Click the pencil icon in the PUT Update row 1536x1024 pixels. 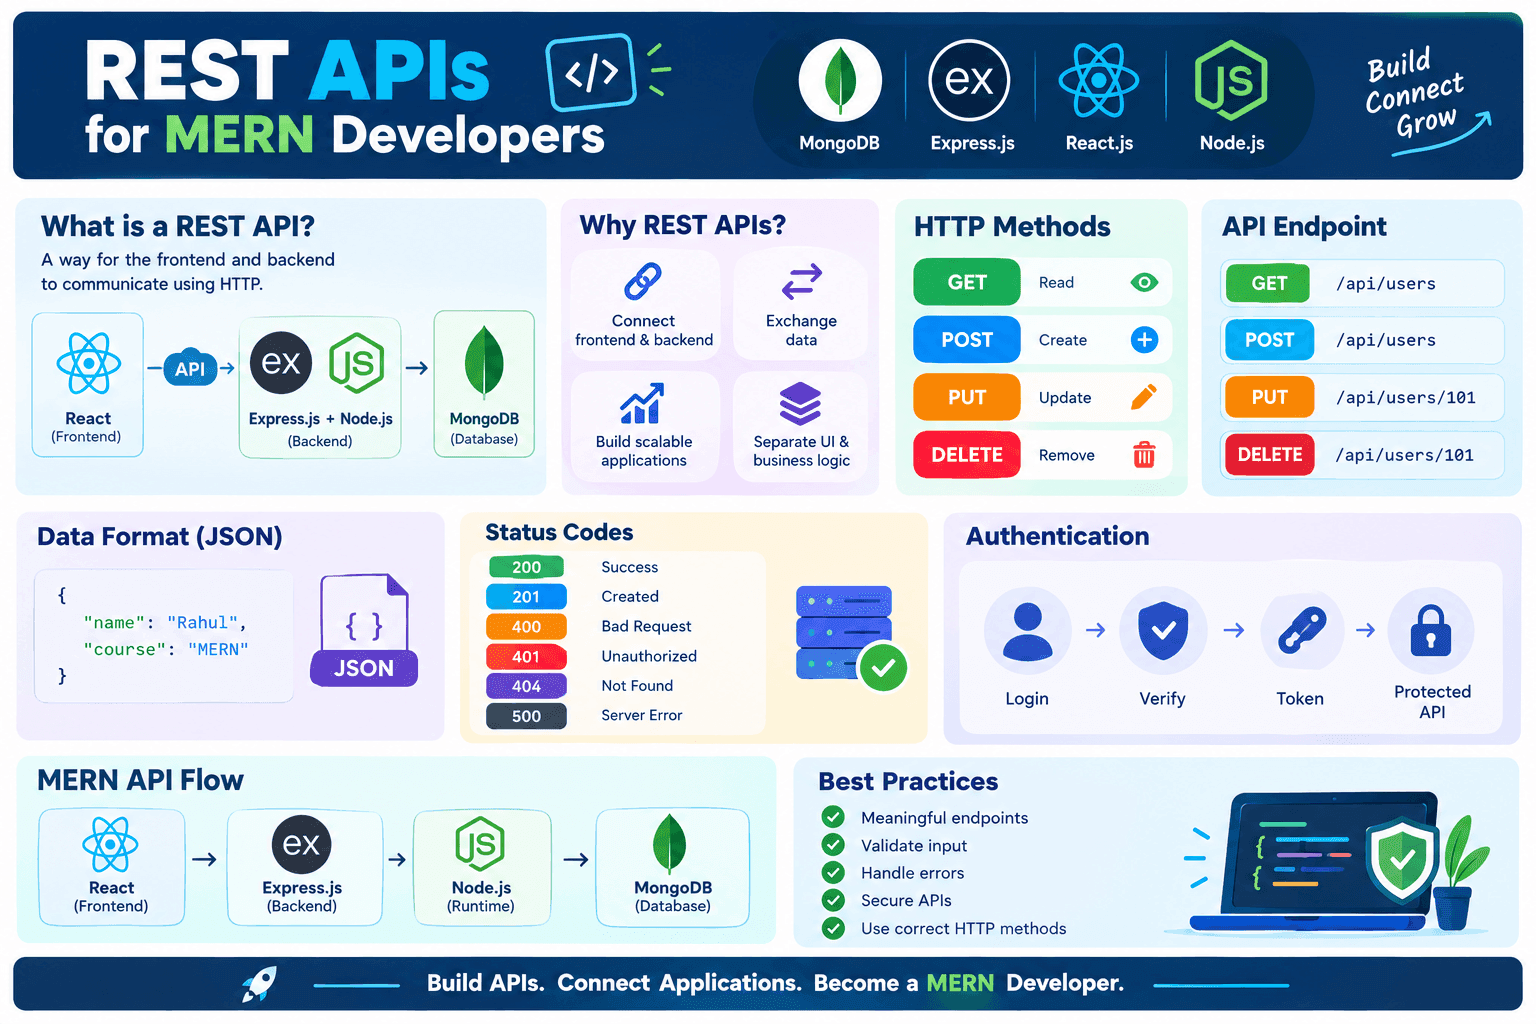pyautogui.click(x=1144, y=397)
